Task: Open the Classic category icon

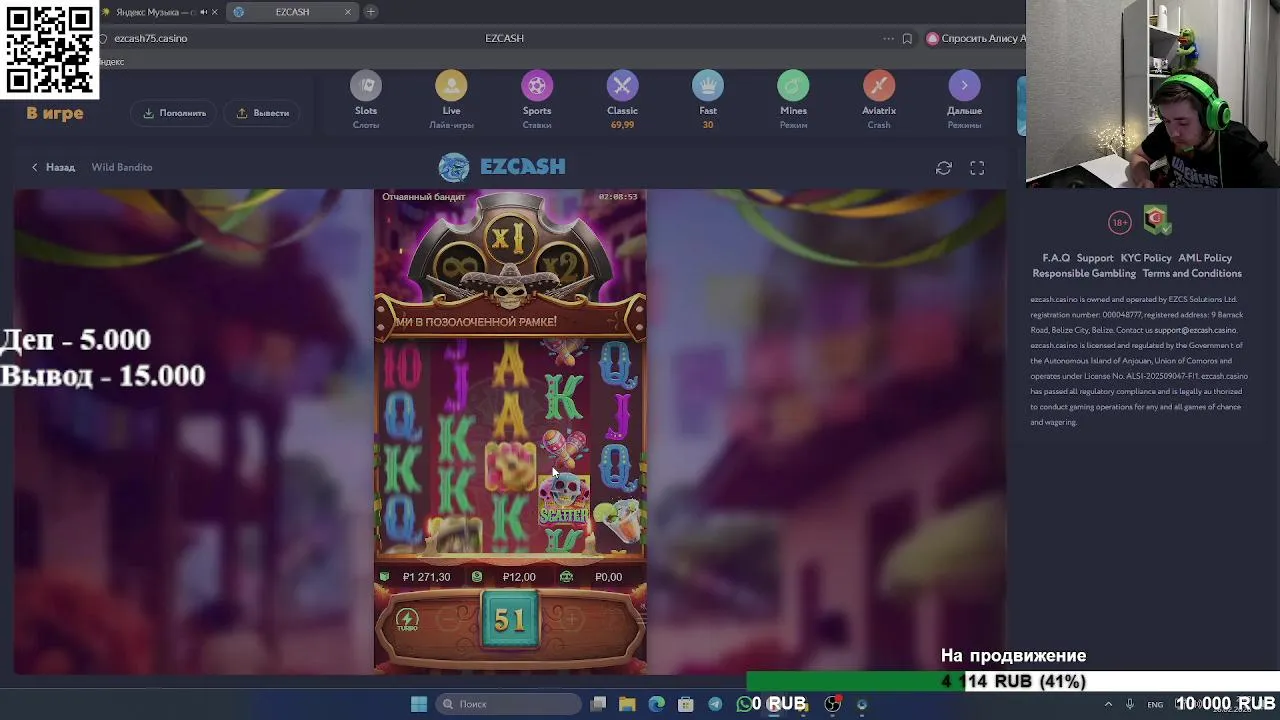Action: pos(622,86)
